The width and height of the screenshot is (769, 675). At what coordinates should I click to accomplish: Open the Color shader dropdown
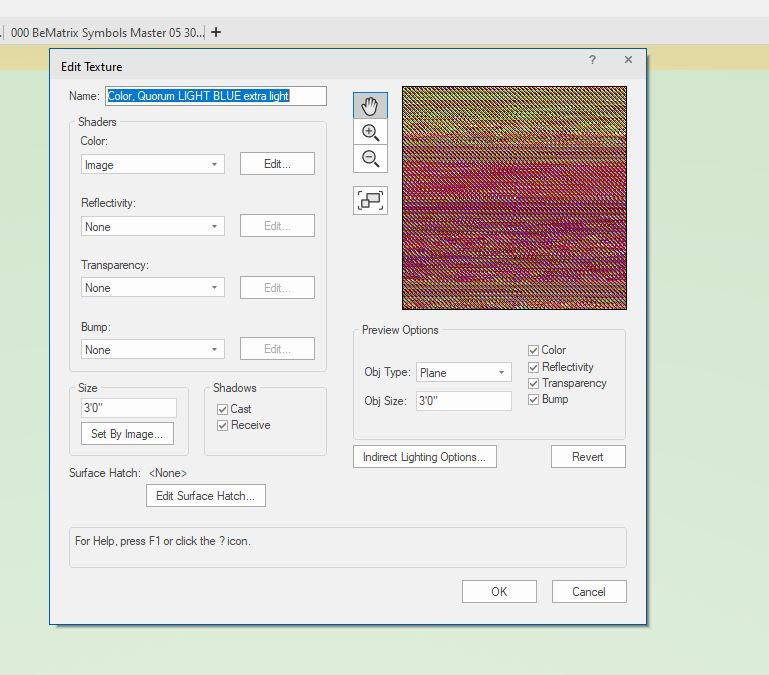coord(152,165)
